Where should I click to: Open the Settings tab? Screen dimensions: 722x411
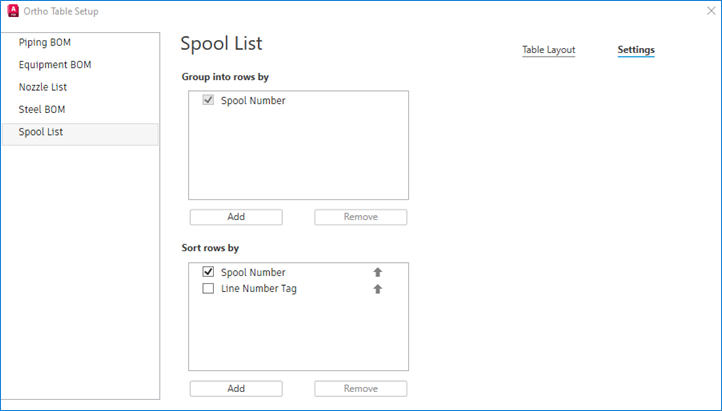click(636, 49)
